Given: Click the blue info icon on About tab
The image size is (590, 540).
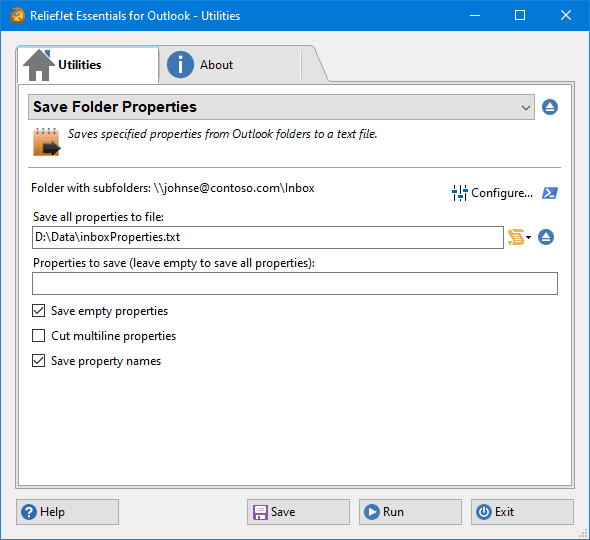Looking at the screenshot, I should (180, 65).
